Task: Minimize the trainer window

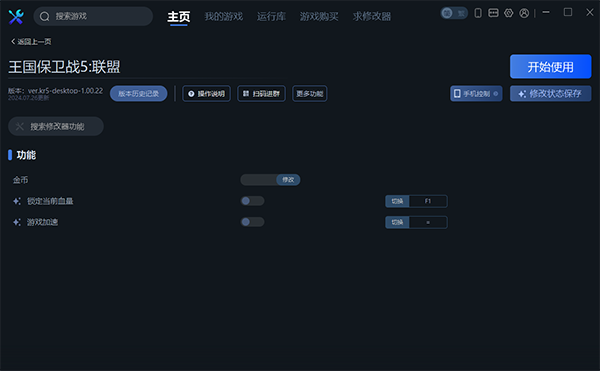Action: pyautogui.click(x=546, y=12)
